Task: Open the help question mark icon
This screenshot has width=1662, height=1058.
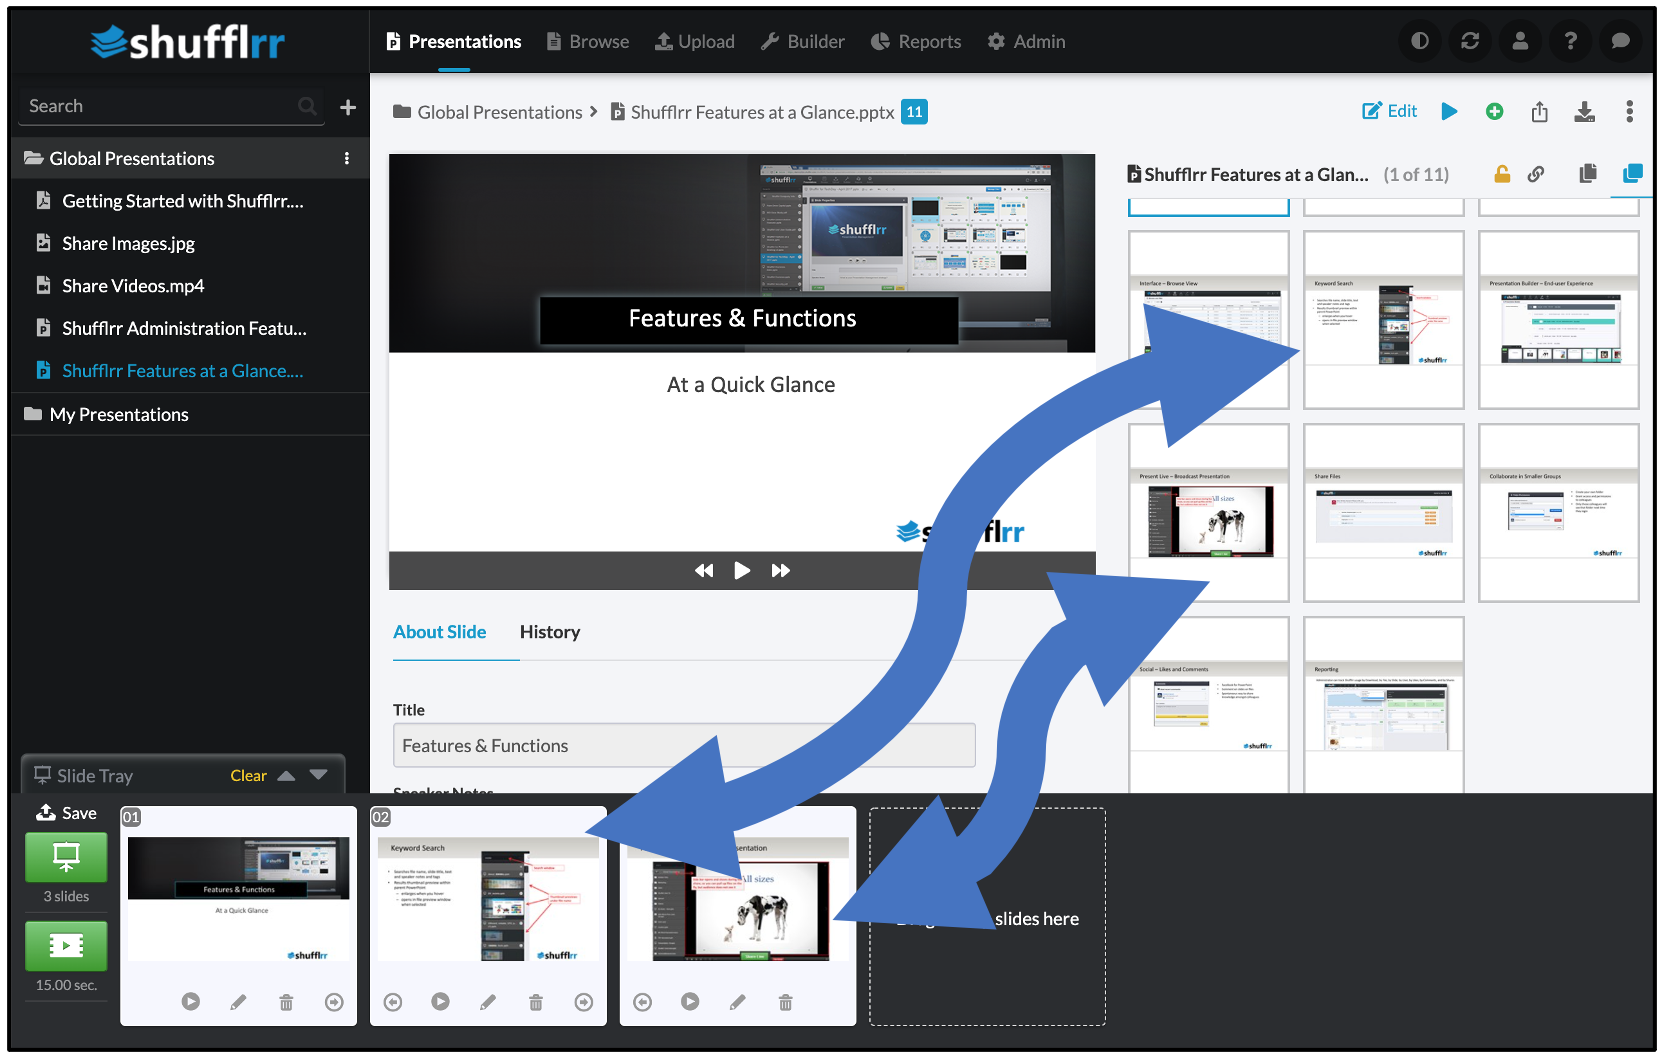Action: click(x=1570, y=41)
